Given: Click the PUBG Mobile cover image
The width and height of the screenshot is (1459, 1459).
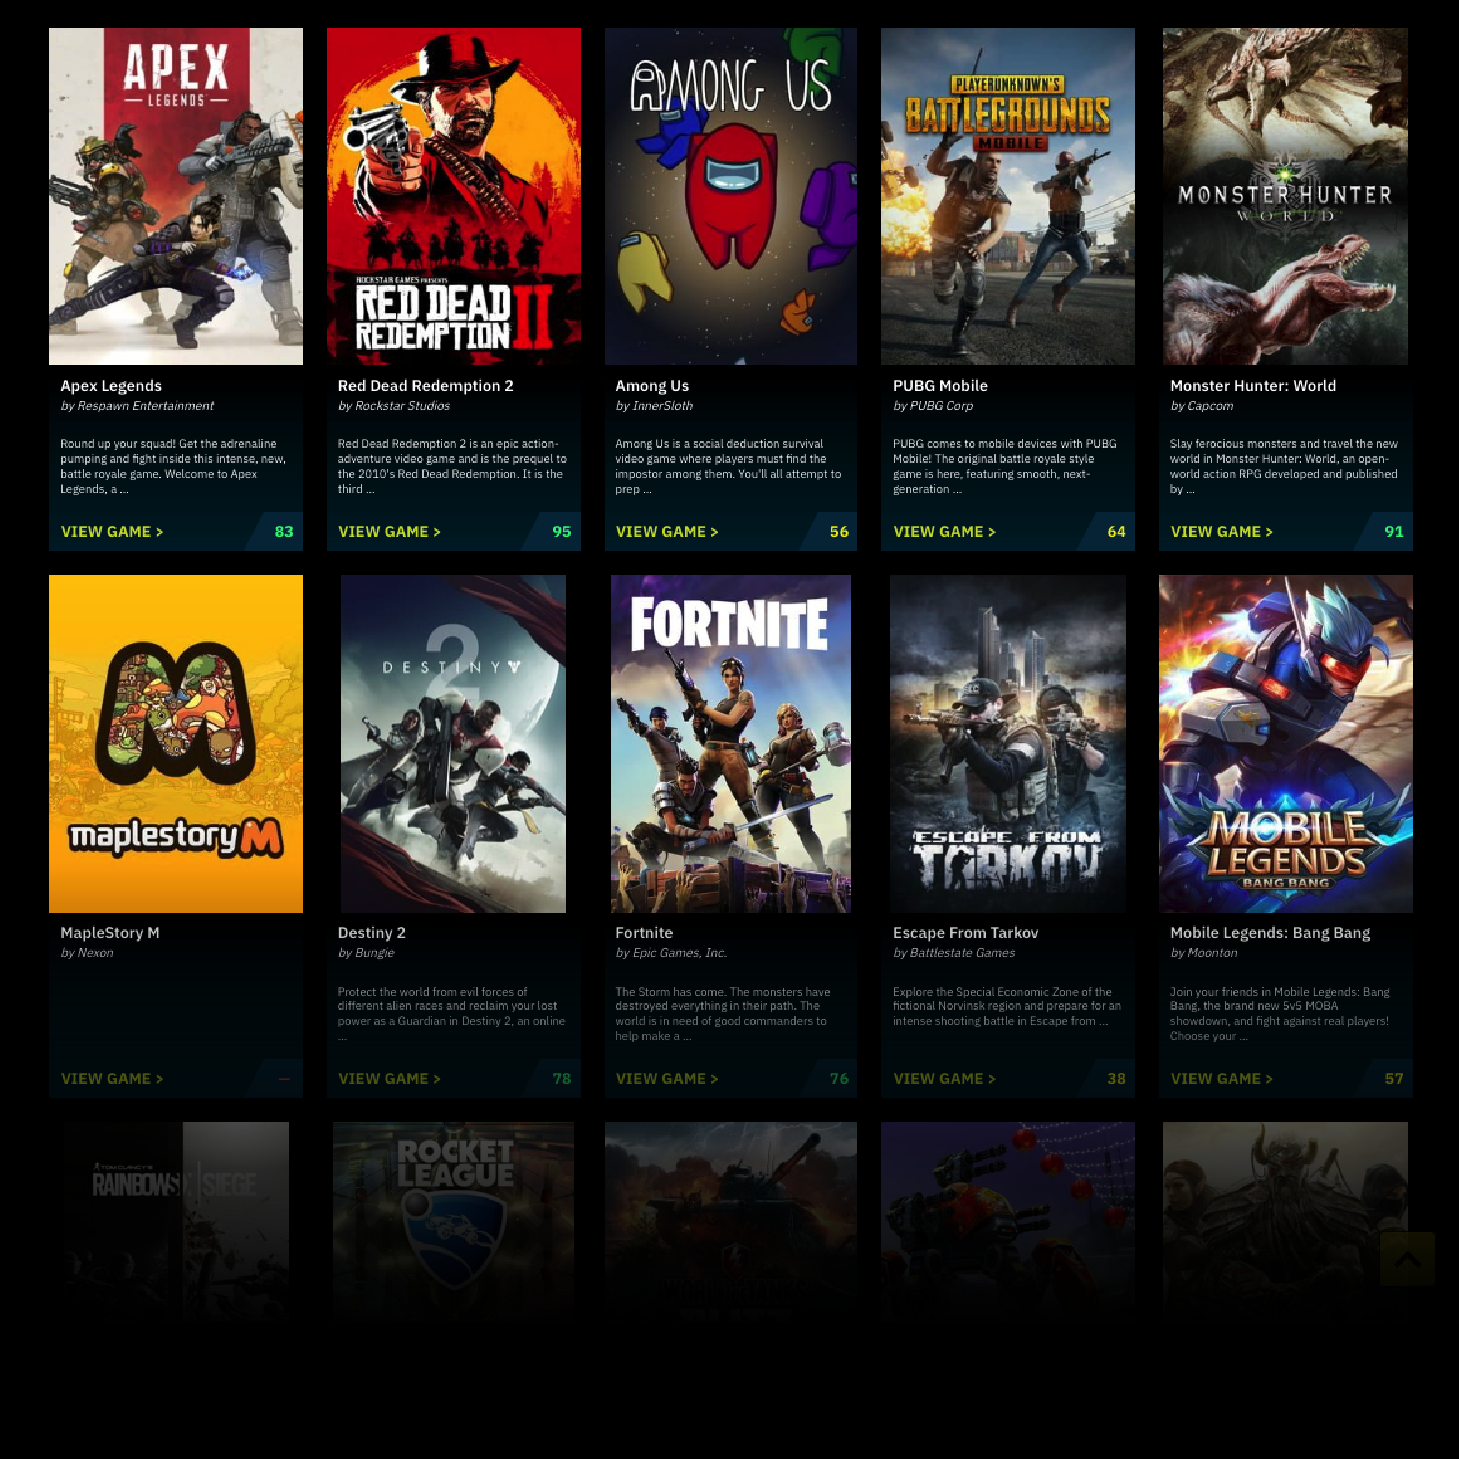Looking at the screenshot, I should (x=1007, y=197).
